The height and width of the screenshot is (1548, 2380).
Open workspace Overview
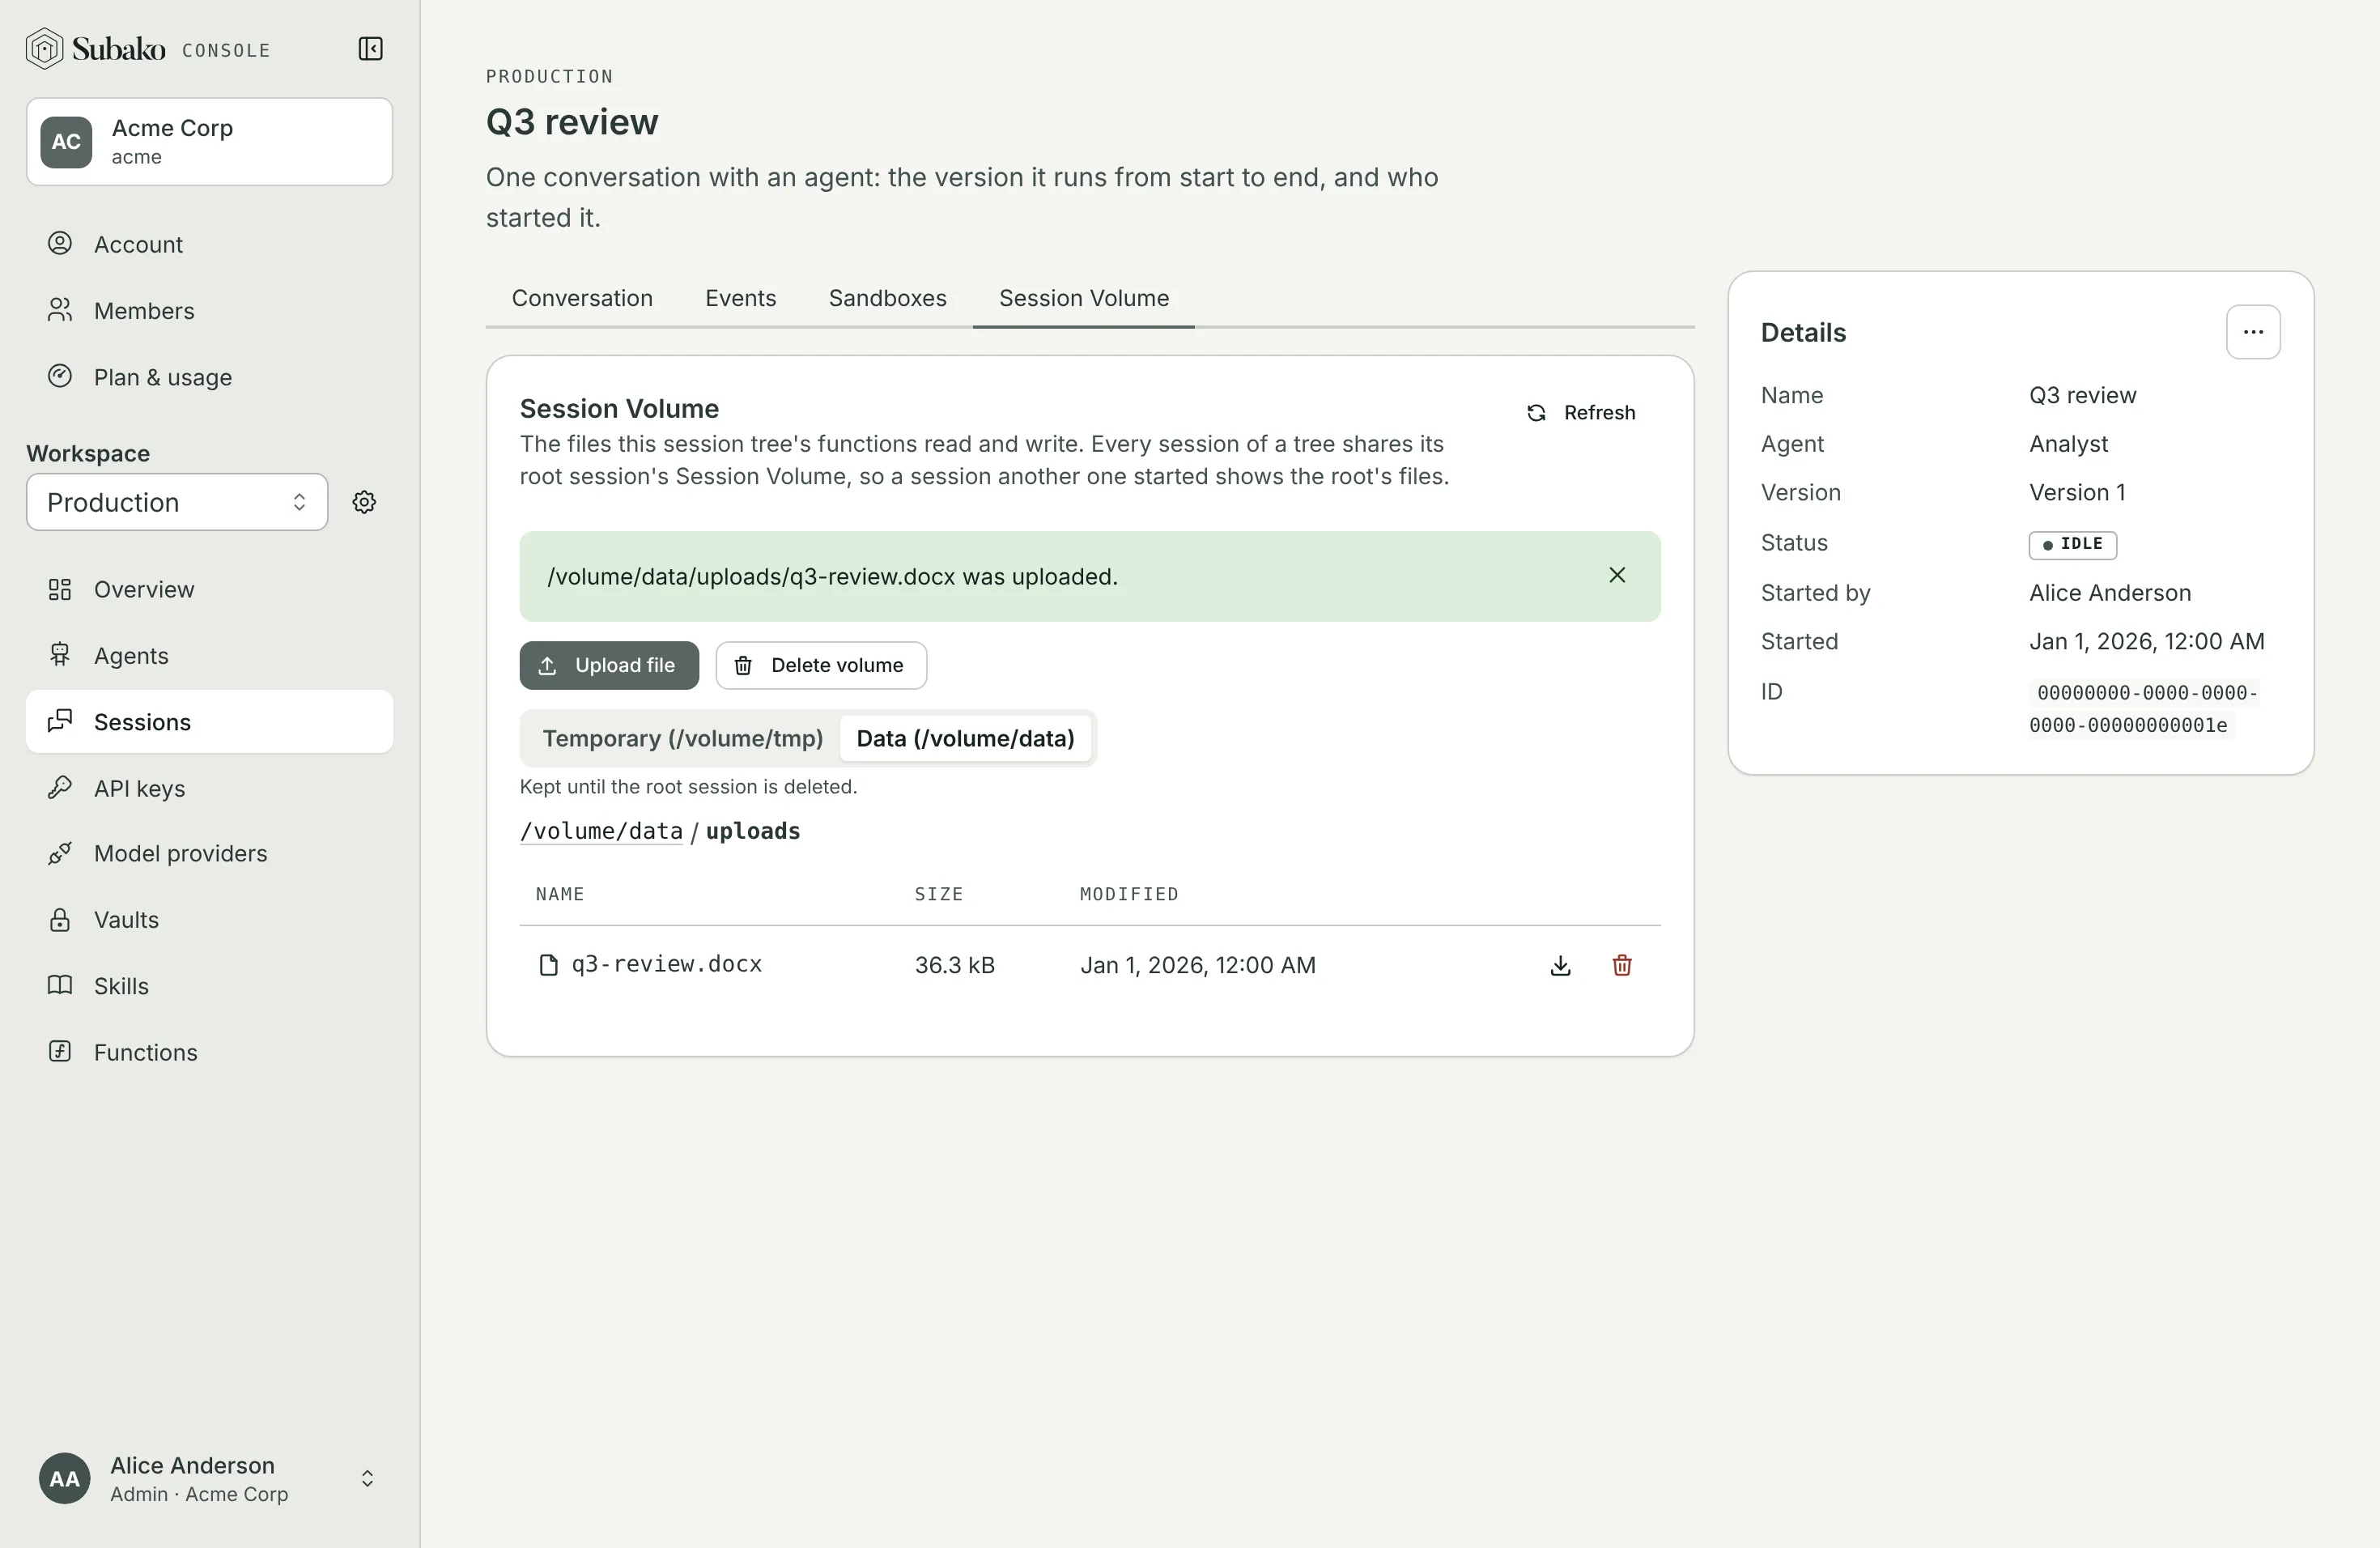(x=209, y=589)
